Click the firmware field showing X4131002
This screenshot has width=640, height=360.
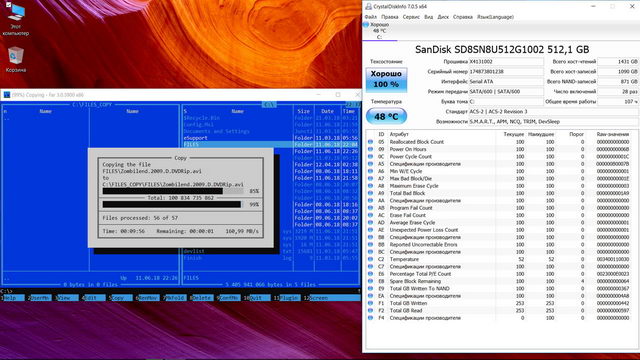tap(506, 62)
